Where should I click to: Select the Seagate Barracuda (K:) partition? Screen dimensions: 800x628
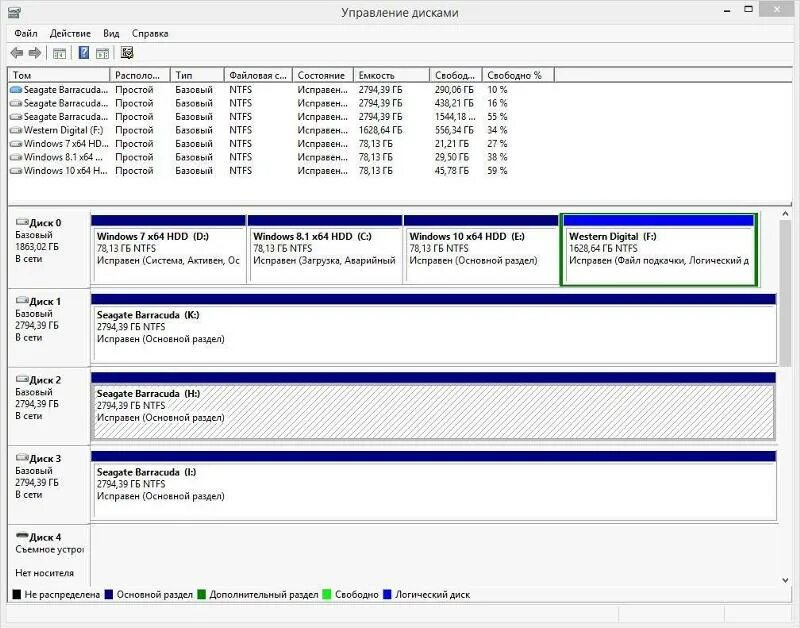(434, 328)
